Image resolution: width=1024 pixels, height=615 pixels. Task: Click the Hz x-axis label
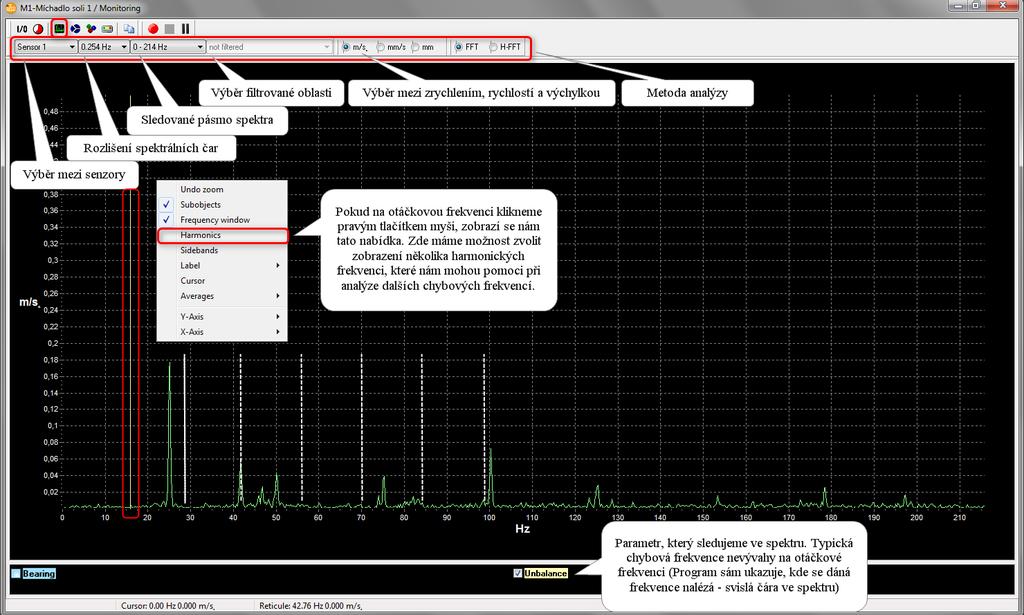tap(522, 528)
